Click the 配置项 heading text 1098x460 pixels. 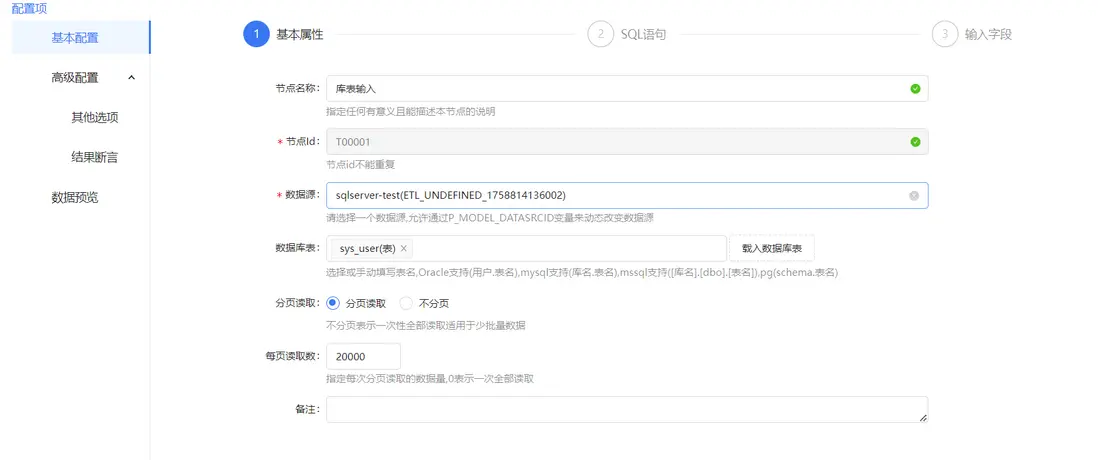point(29,7)
